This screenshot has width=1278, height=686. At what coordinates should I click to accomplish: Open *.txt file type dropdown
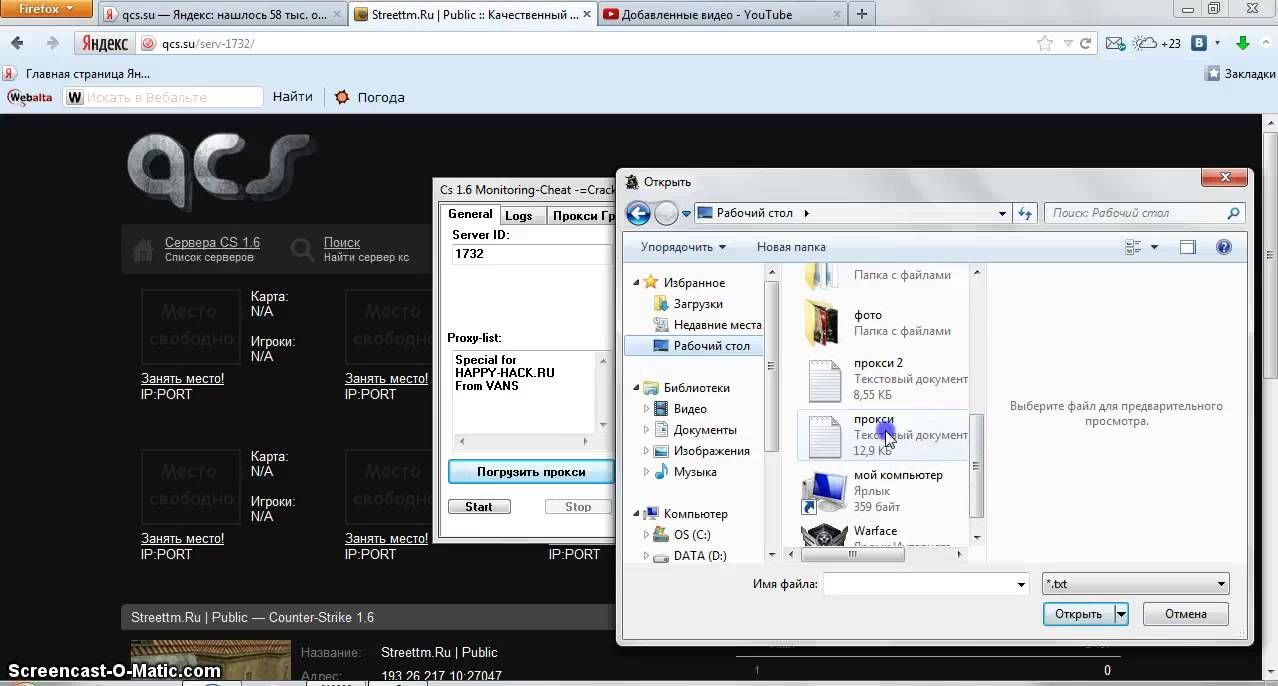pos(1221,584)
